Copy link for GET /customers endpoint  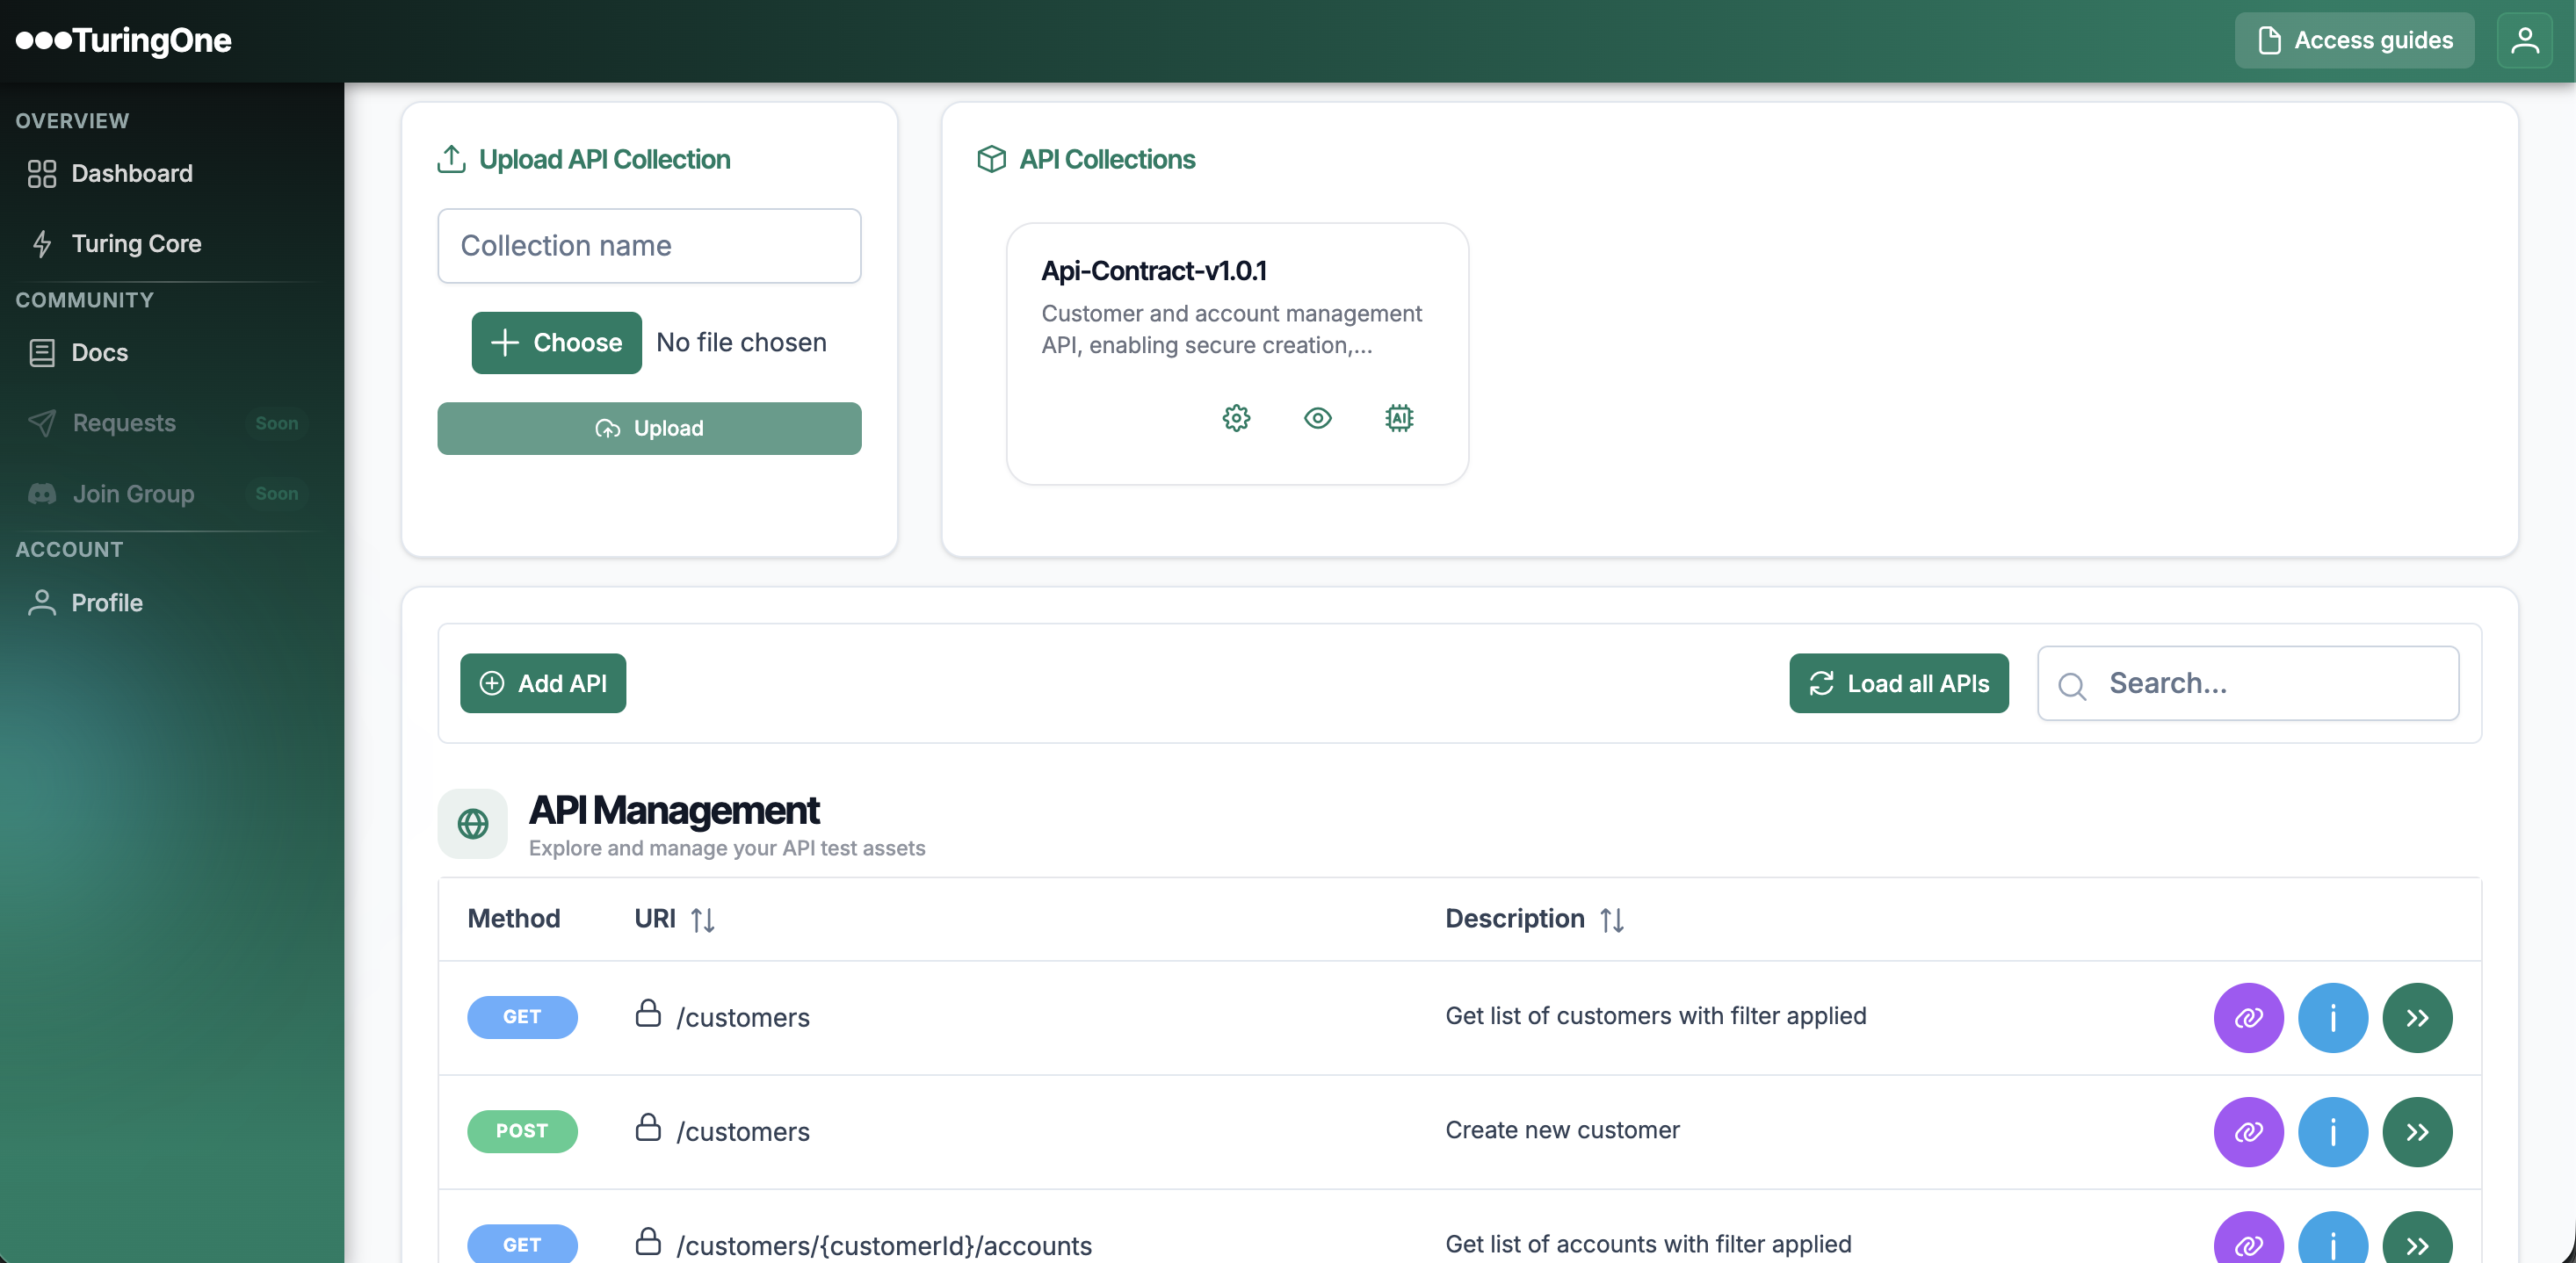(2248, 1017)
